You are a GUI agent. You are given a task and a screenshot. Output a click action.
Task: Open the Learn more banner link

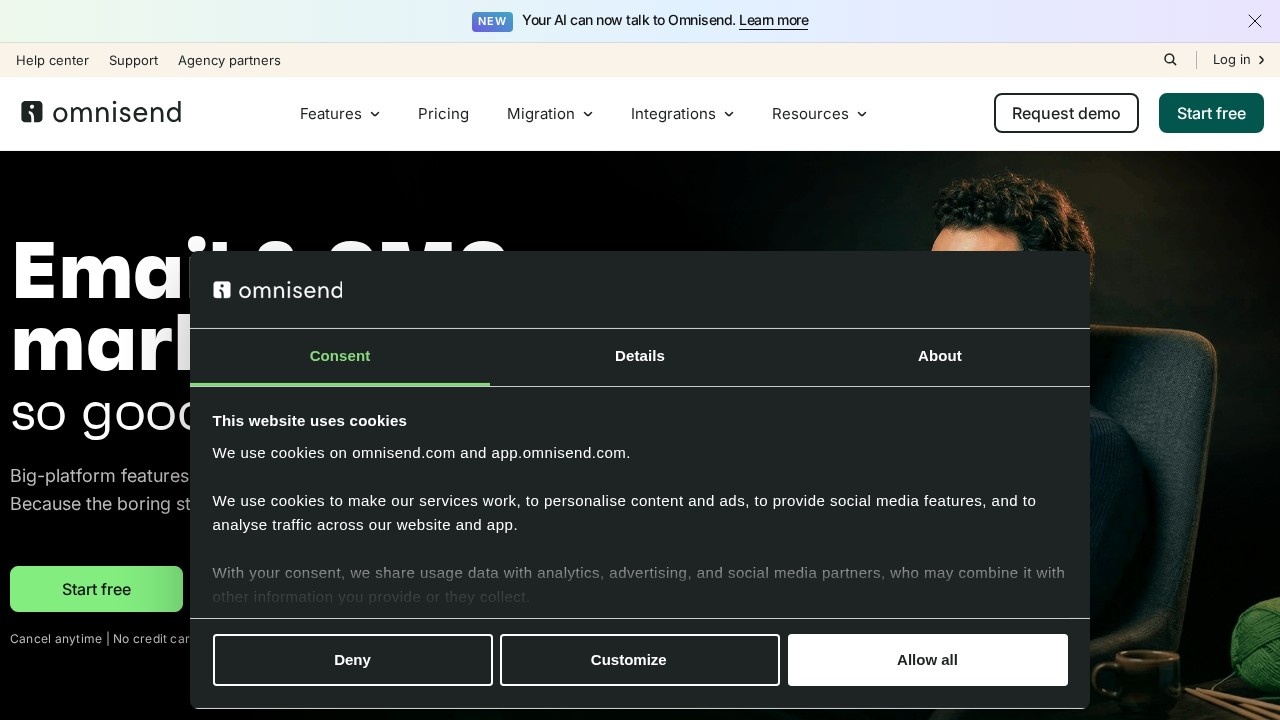773,21
